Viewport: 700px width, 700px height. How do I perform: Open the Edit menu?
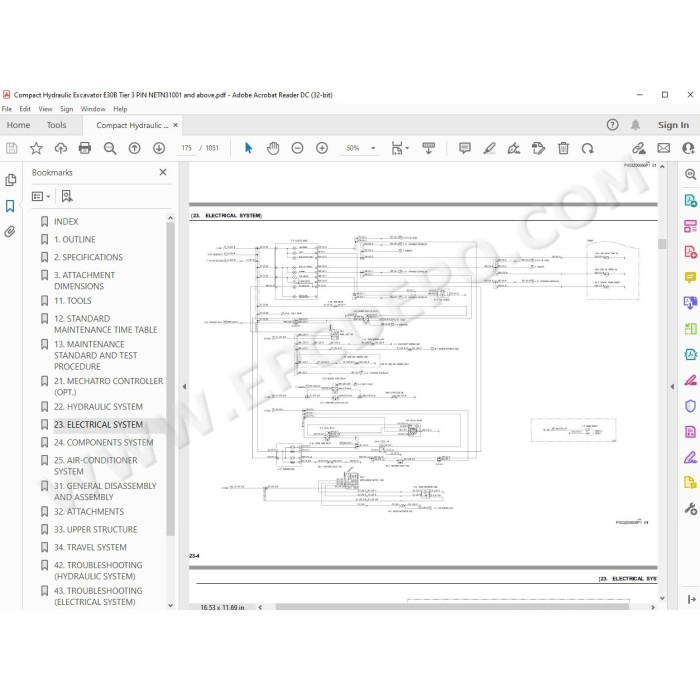click(25, 109)
